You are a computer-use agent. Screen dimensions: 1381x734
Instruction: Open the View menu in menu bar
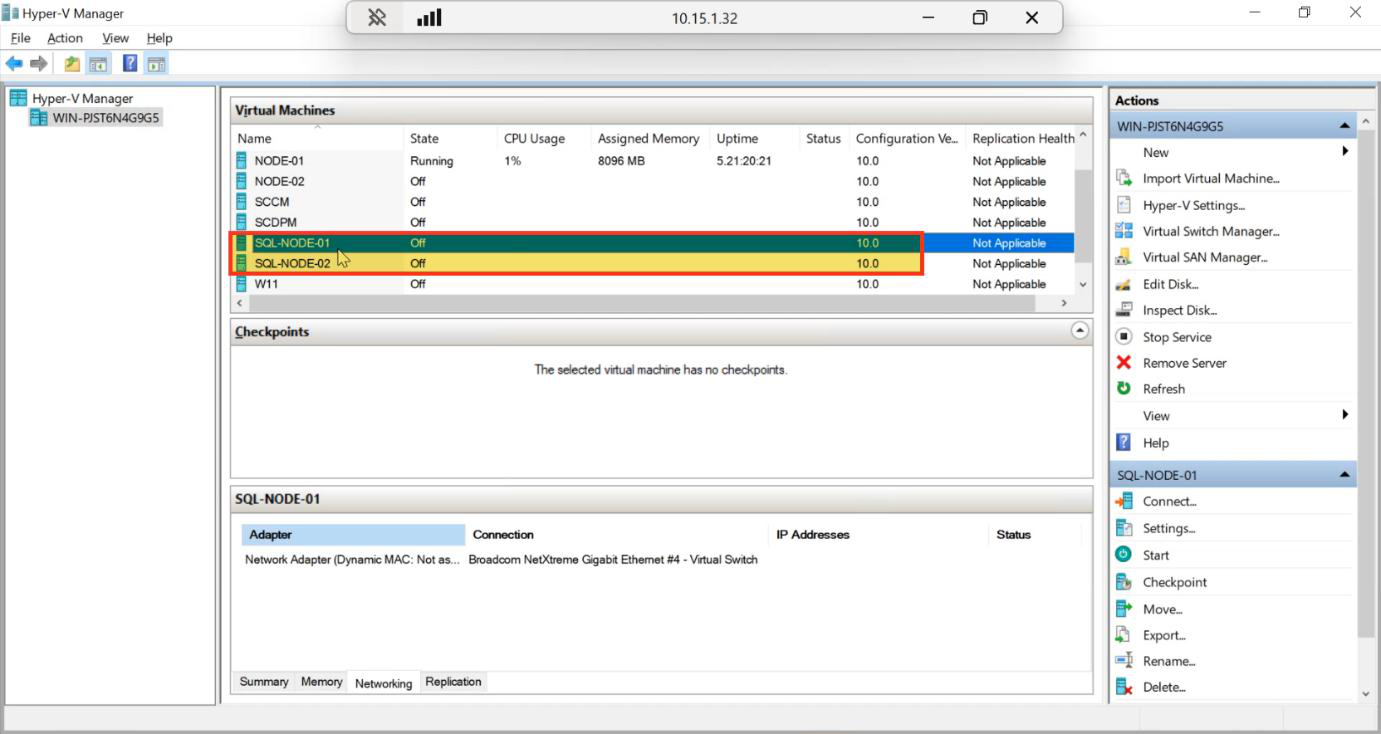(x=115, y=38)
